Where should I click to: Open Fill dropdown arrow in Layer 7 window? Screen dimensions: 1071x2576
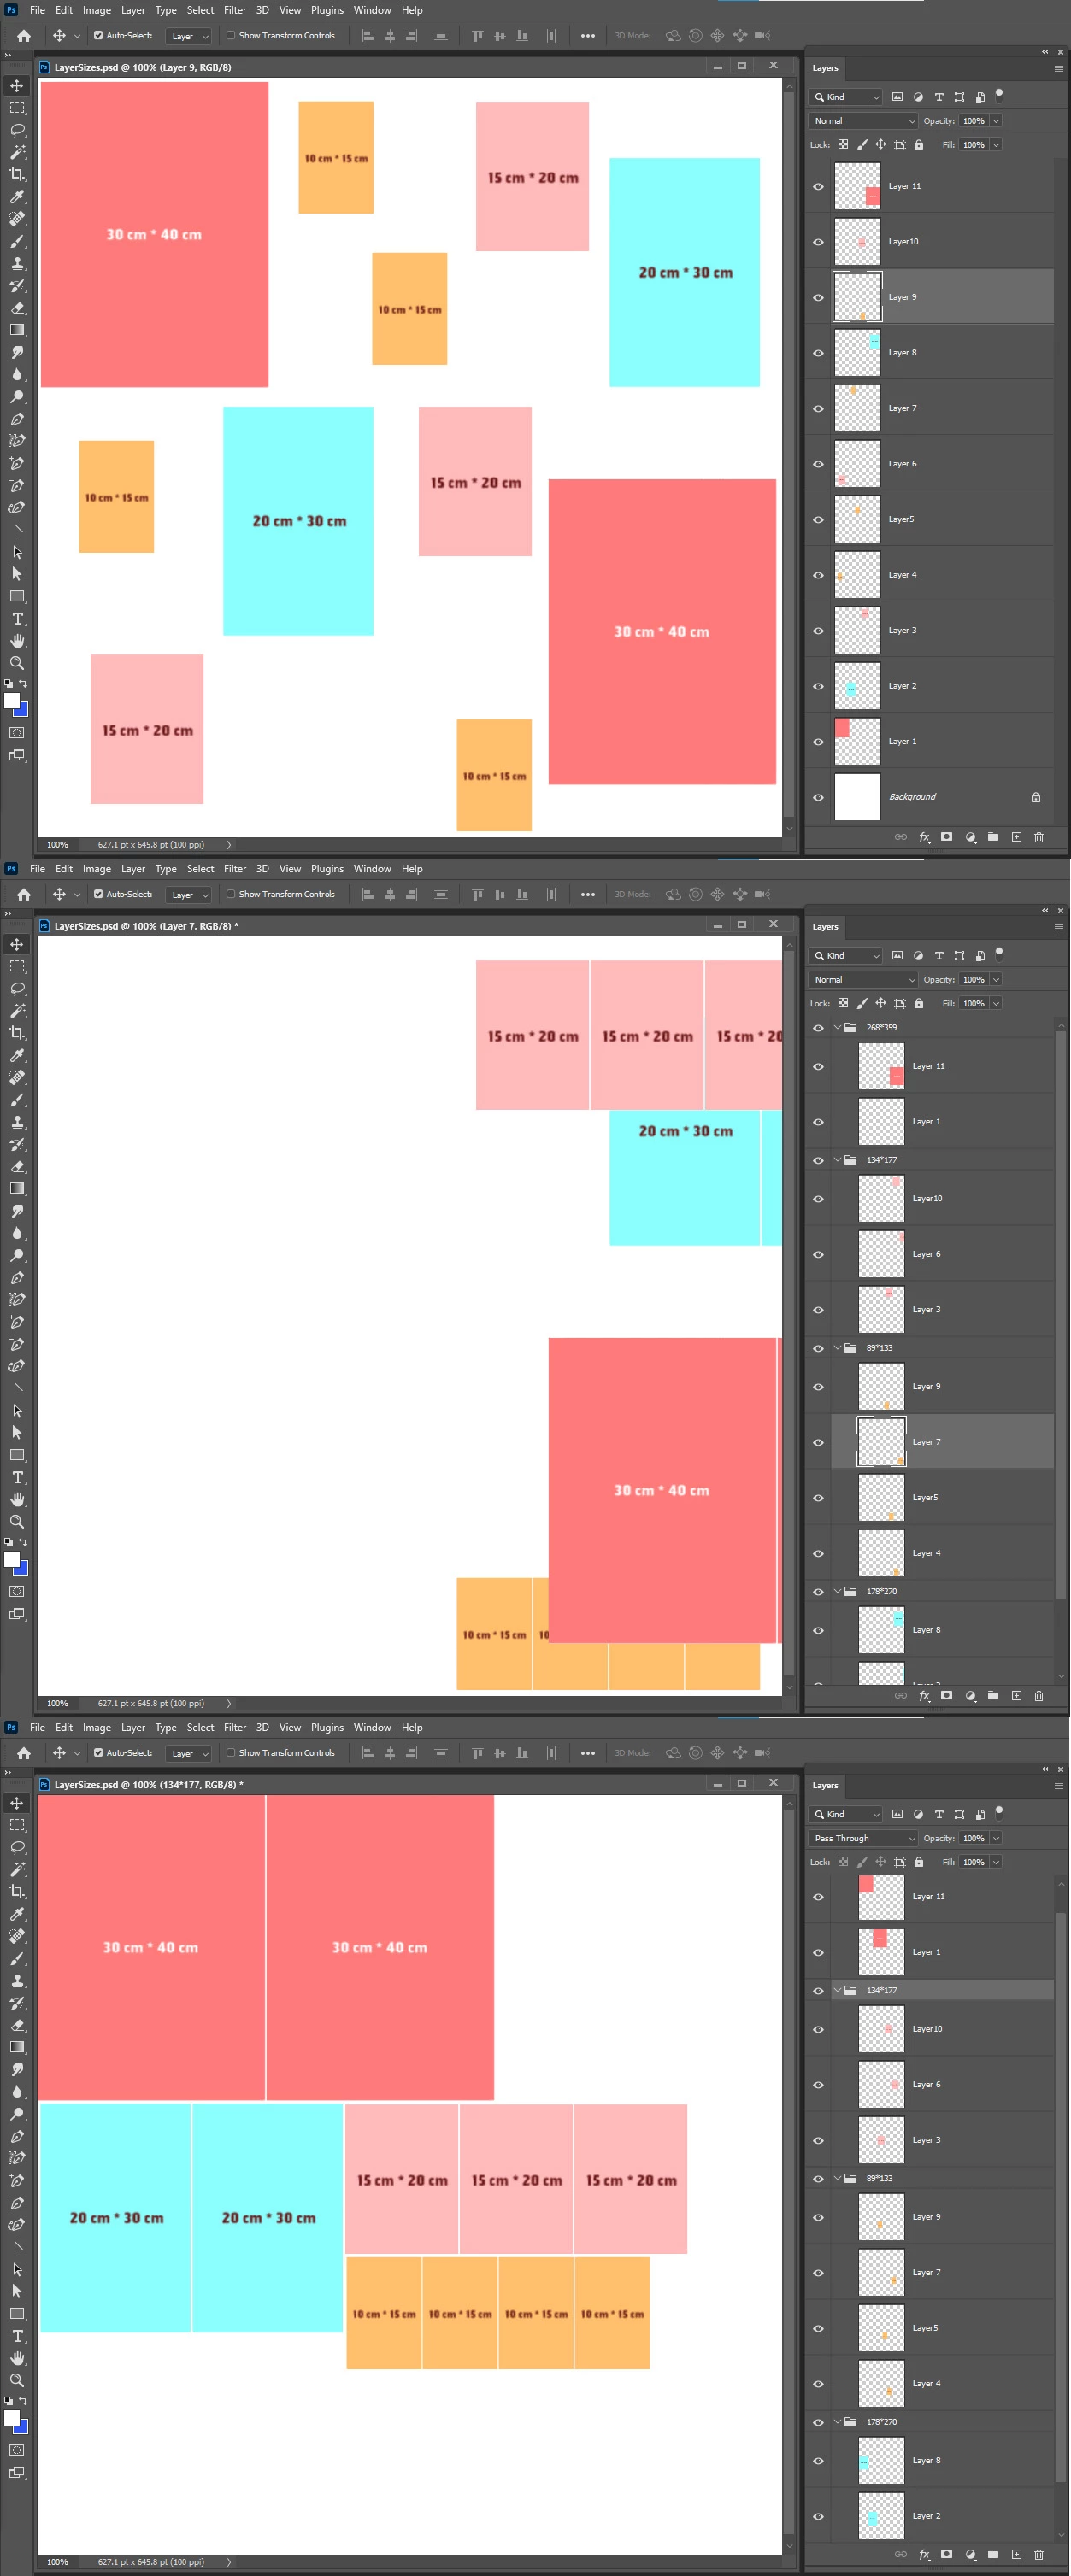[996, 1004]
